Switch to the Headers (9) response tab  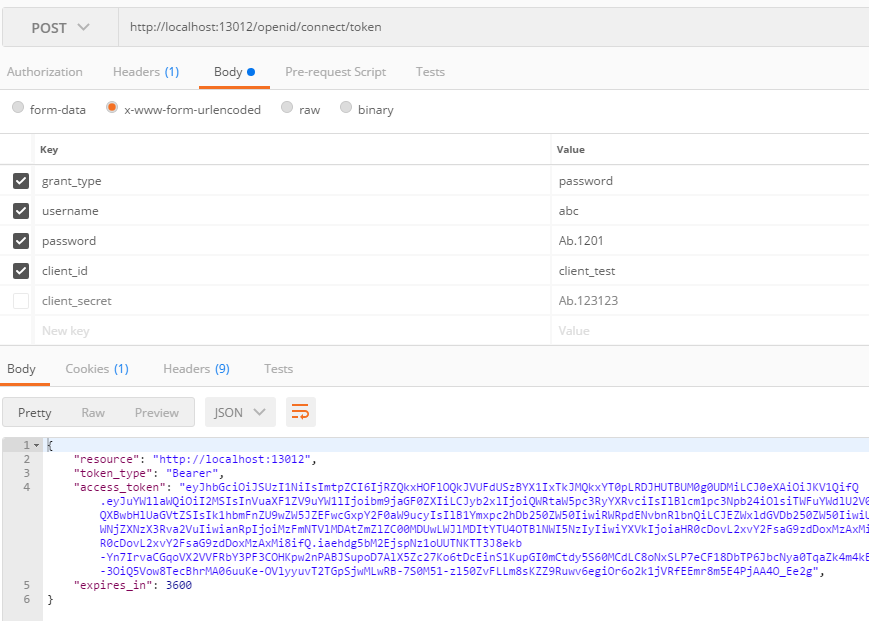coord(196,368)
